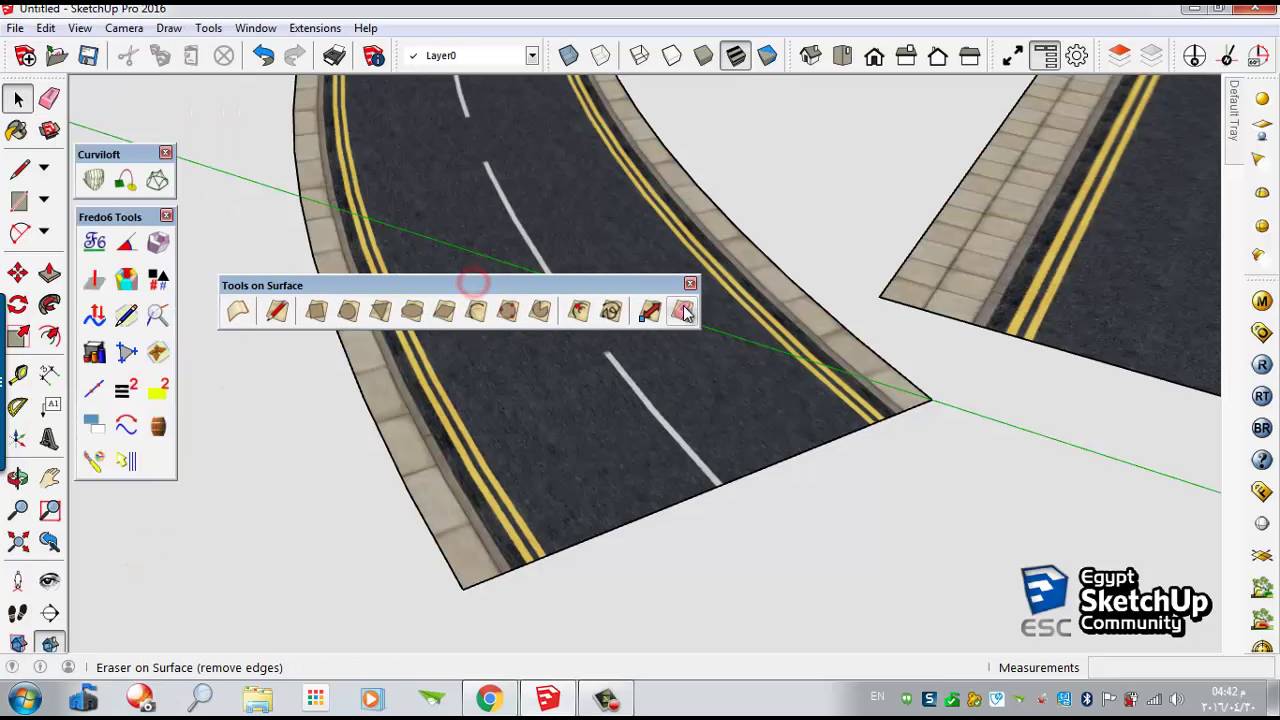Save the model with floppy icon
Screen dimensions: 1280x720
[x=88, y=56]
